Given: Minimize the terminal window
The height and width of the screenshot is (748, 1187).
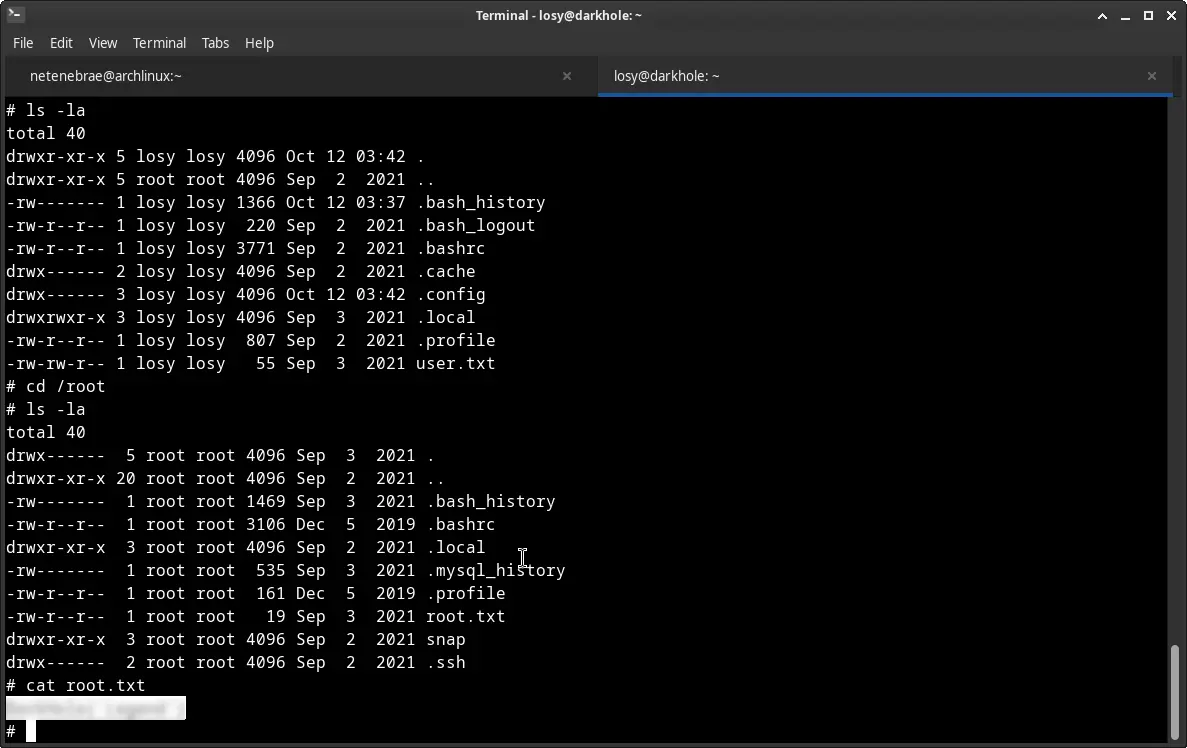Looking at the screenshot, I should coord(1125,15).
